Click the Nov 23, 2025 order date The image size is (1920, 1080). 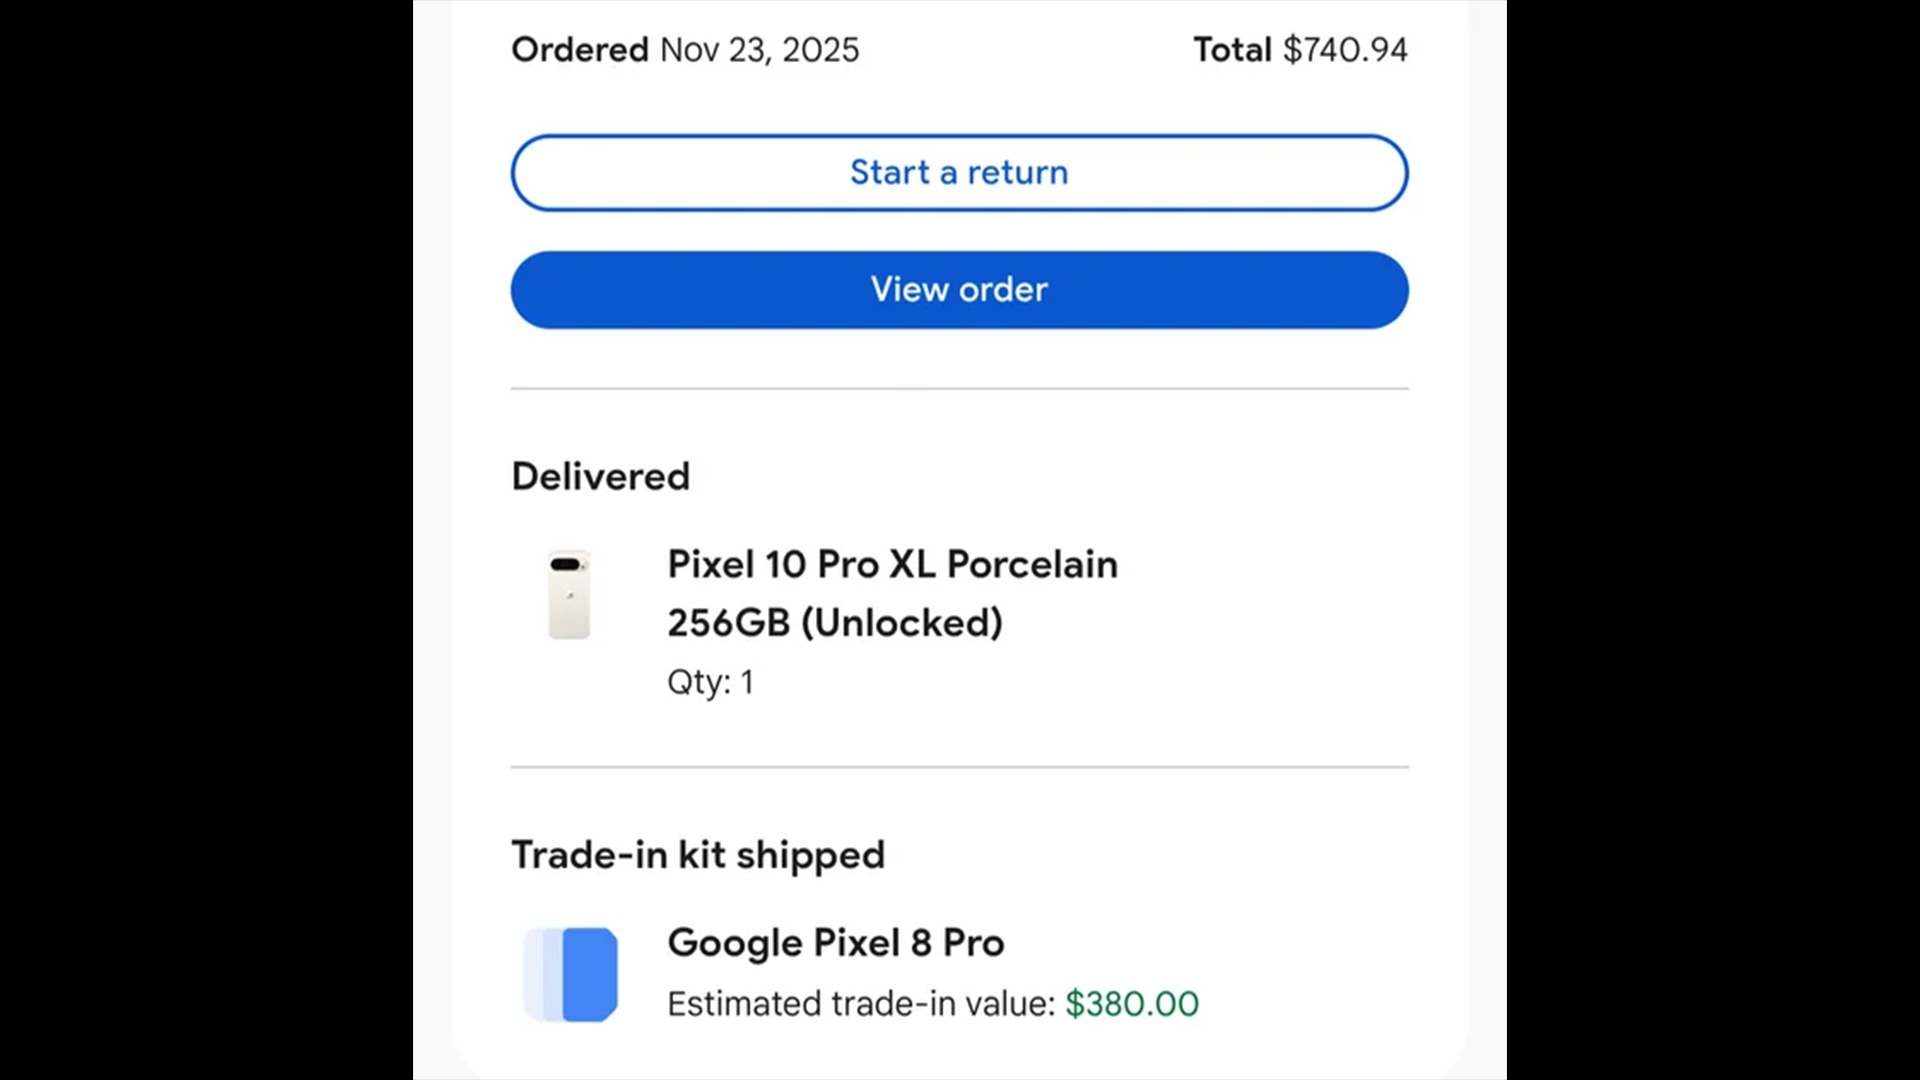point(759,50)
